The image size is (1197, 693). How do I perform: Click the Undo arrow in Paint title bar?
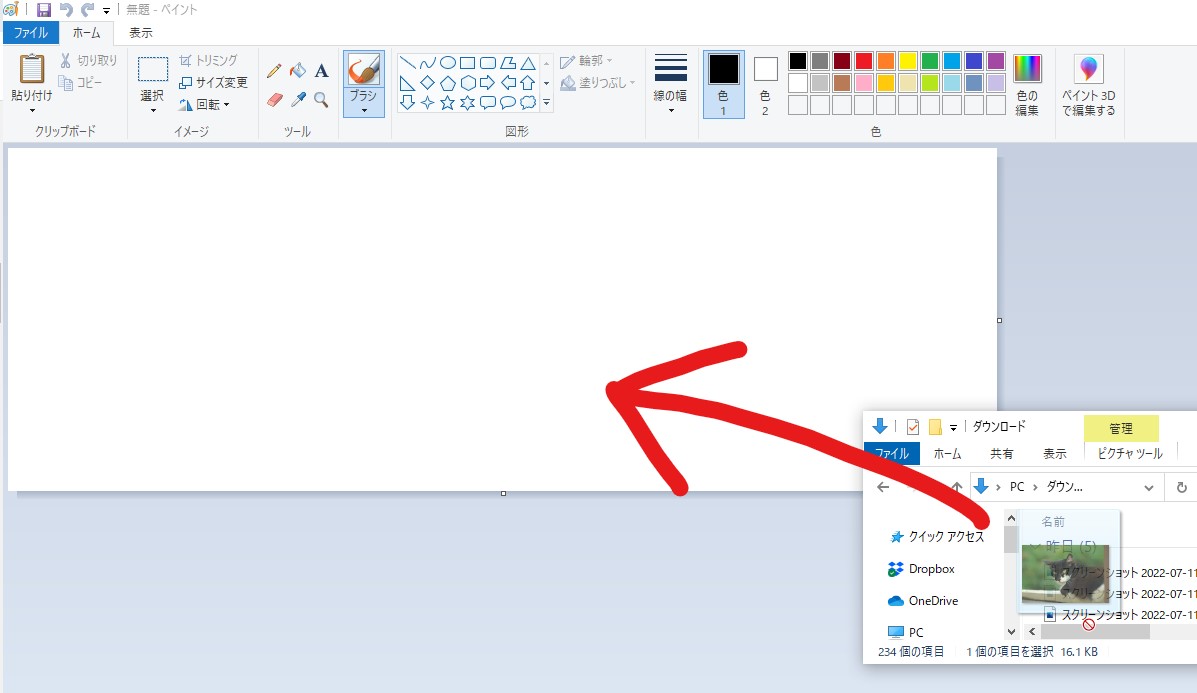coord(66,10)
